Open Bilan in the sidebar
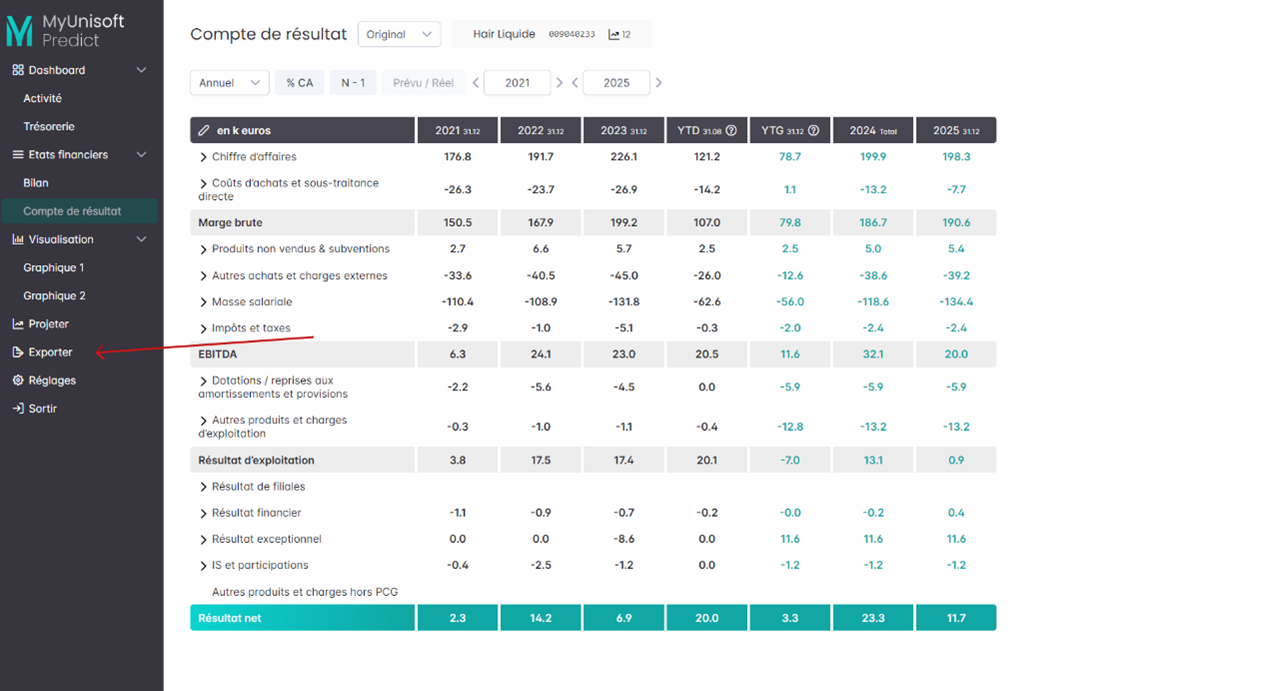The image size is (1268, 691). click(36, 183)
